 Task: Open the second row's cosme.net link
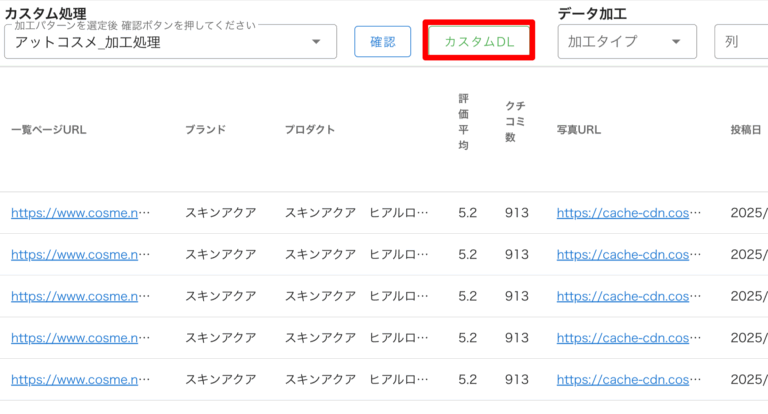80,255
